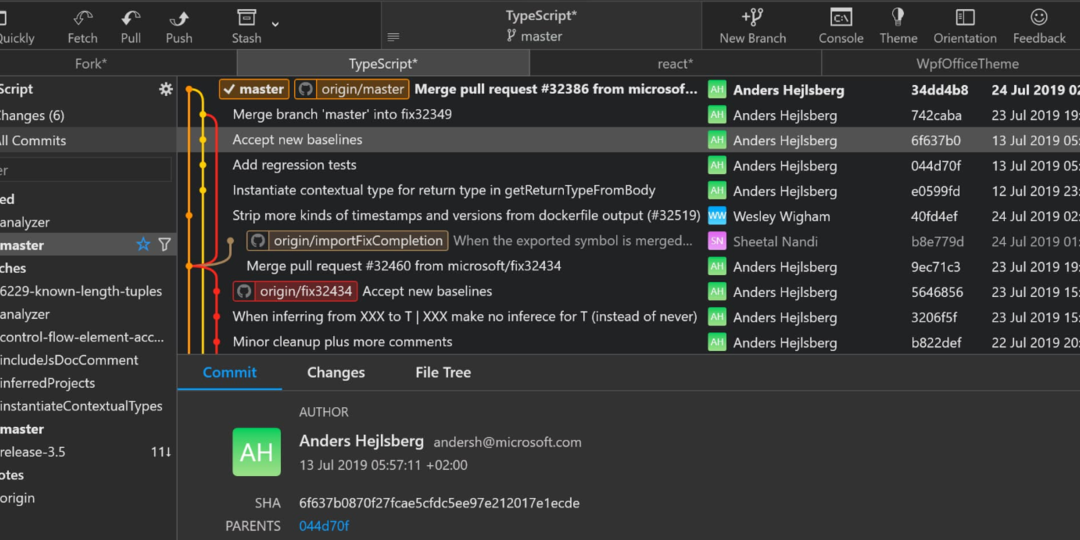The image size is (1080, 540).
Task: Open the Stash dropdown arrow
Action: coord(275,24)
